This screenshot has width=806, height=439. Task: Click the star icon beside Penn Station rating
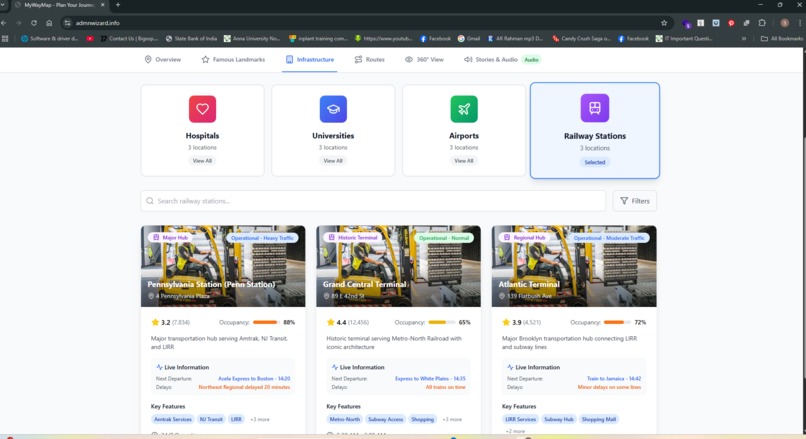155,322
